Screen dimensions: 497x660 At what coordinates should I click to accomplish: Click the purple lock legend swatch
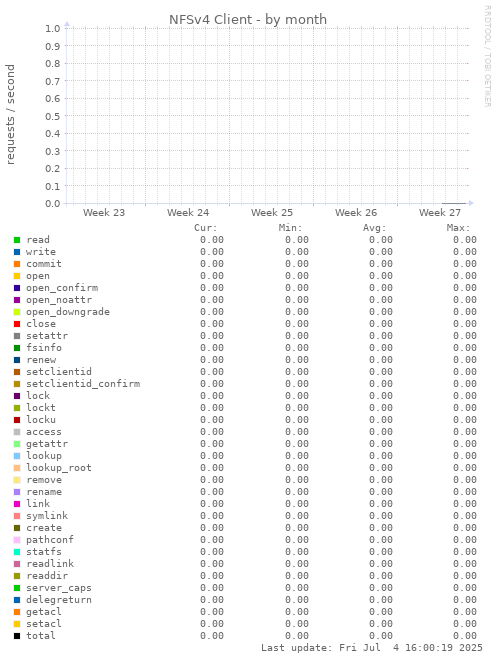pyautogui.click(x=17, y=396)
